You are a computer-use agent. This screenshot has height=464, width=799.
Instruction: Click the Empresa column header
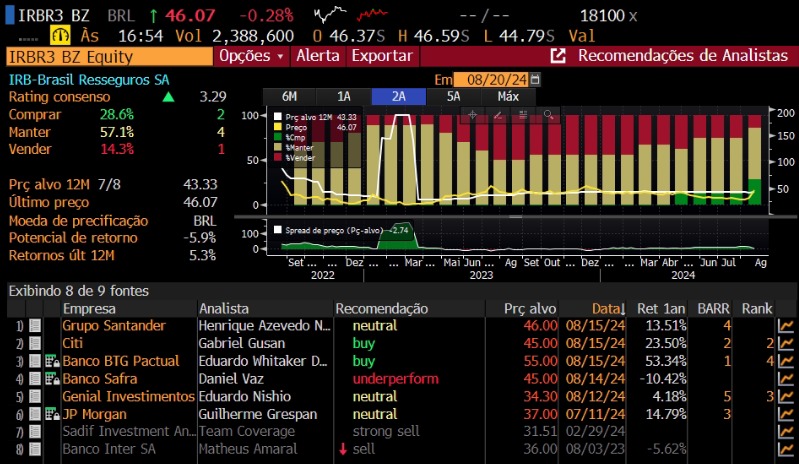tap(89, 309)
